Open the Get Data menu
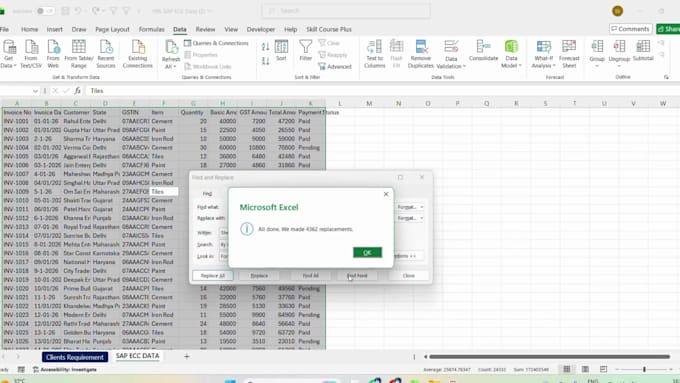The width and height of the screenshot is (680, 383). [9, 54]
